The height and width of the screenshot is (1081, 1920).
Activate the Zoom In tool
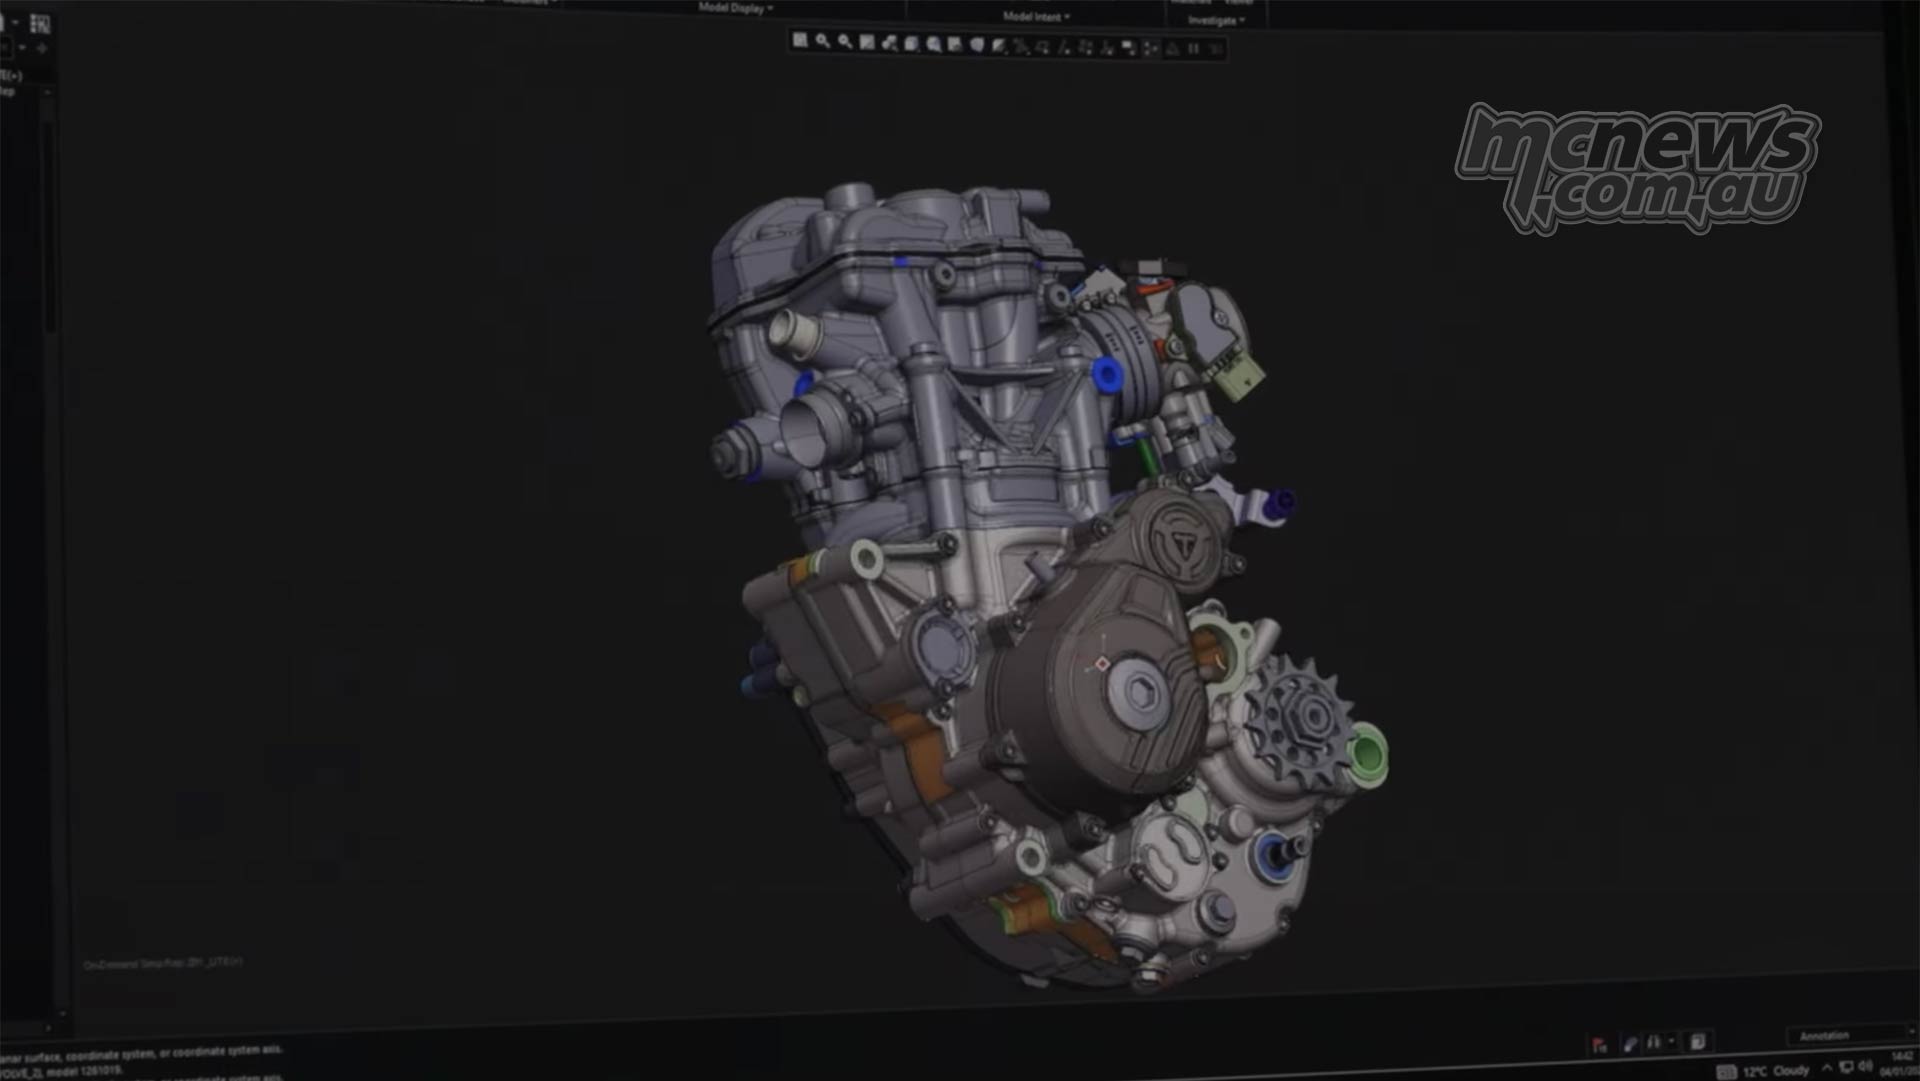(821, 42)
